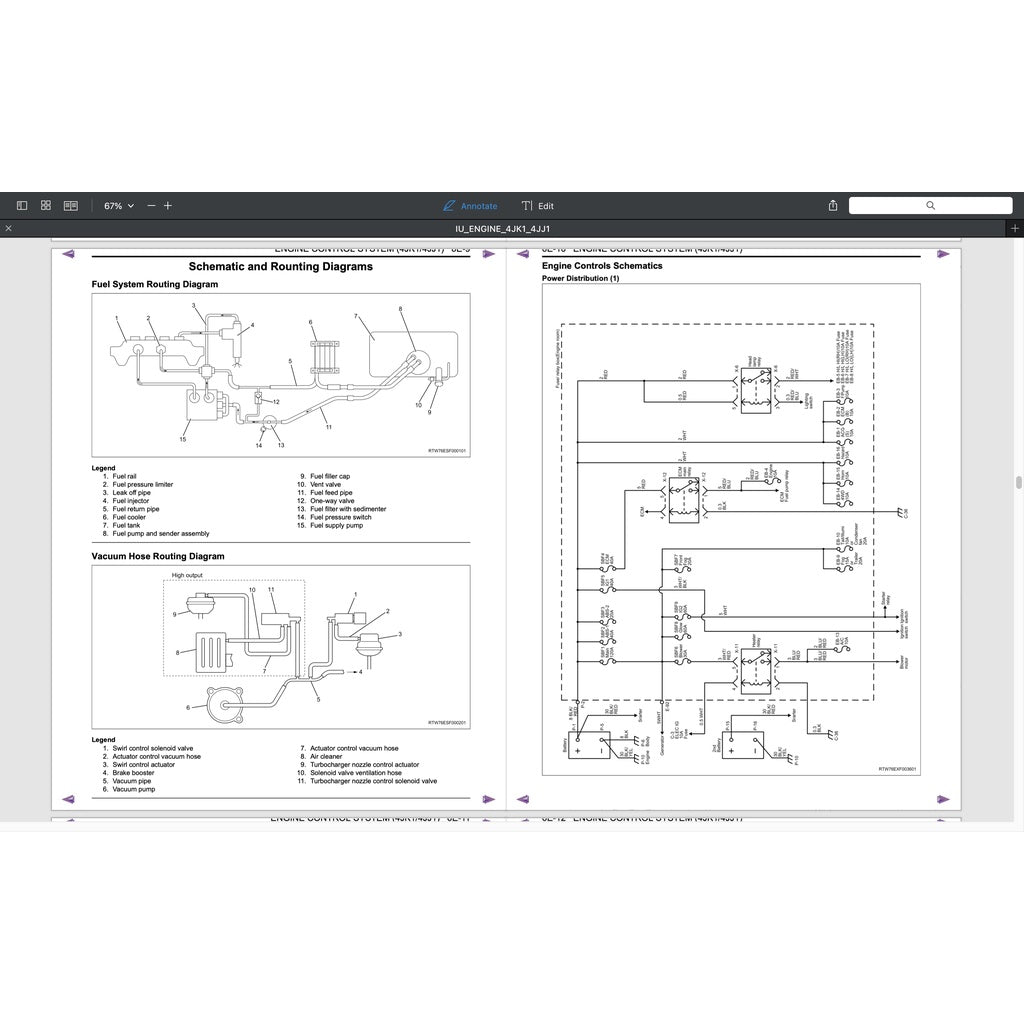This screenshot has height=1024, width=1024.
Task: Zoom in with the plus icon
Action: click(167, 205)
